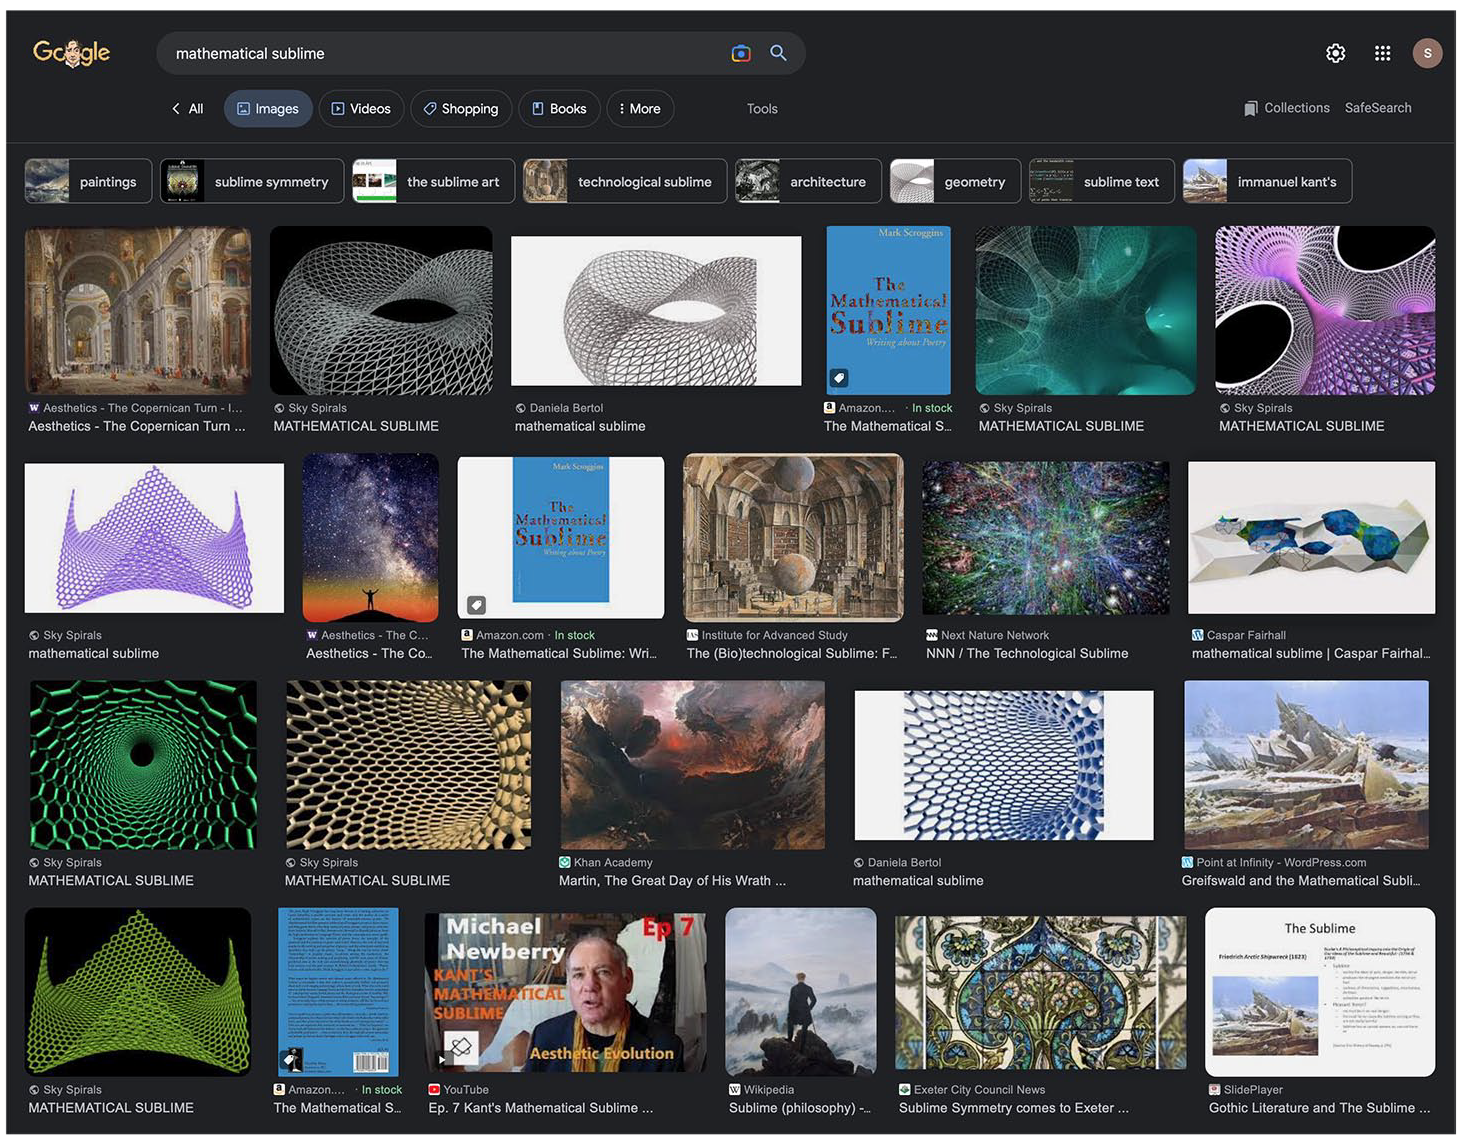This screenshot has width=1462, height=1140.
Task: Open the green hexagon tunnel thumbnail
Action: (x=143, y=765)
